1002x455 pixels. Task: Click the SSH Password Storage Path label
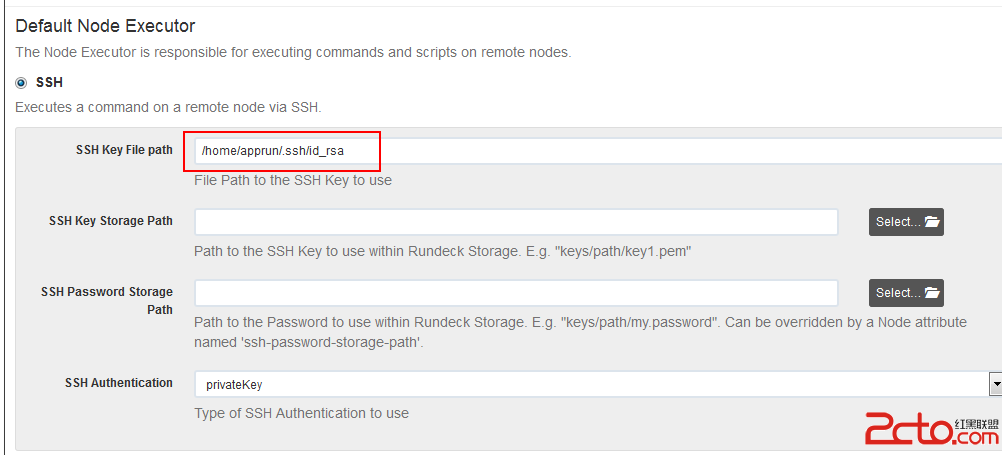pos(107,300)
